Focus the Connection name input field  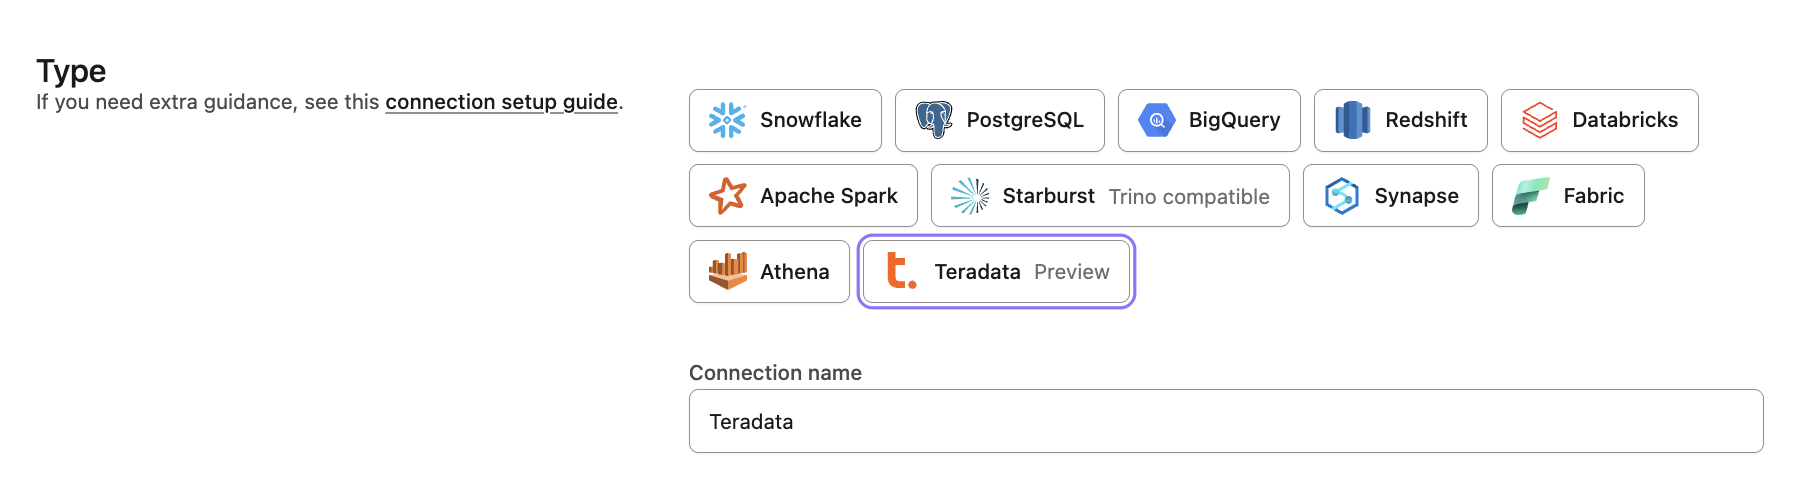click(x=1225, y=421)
